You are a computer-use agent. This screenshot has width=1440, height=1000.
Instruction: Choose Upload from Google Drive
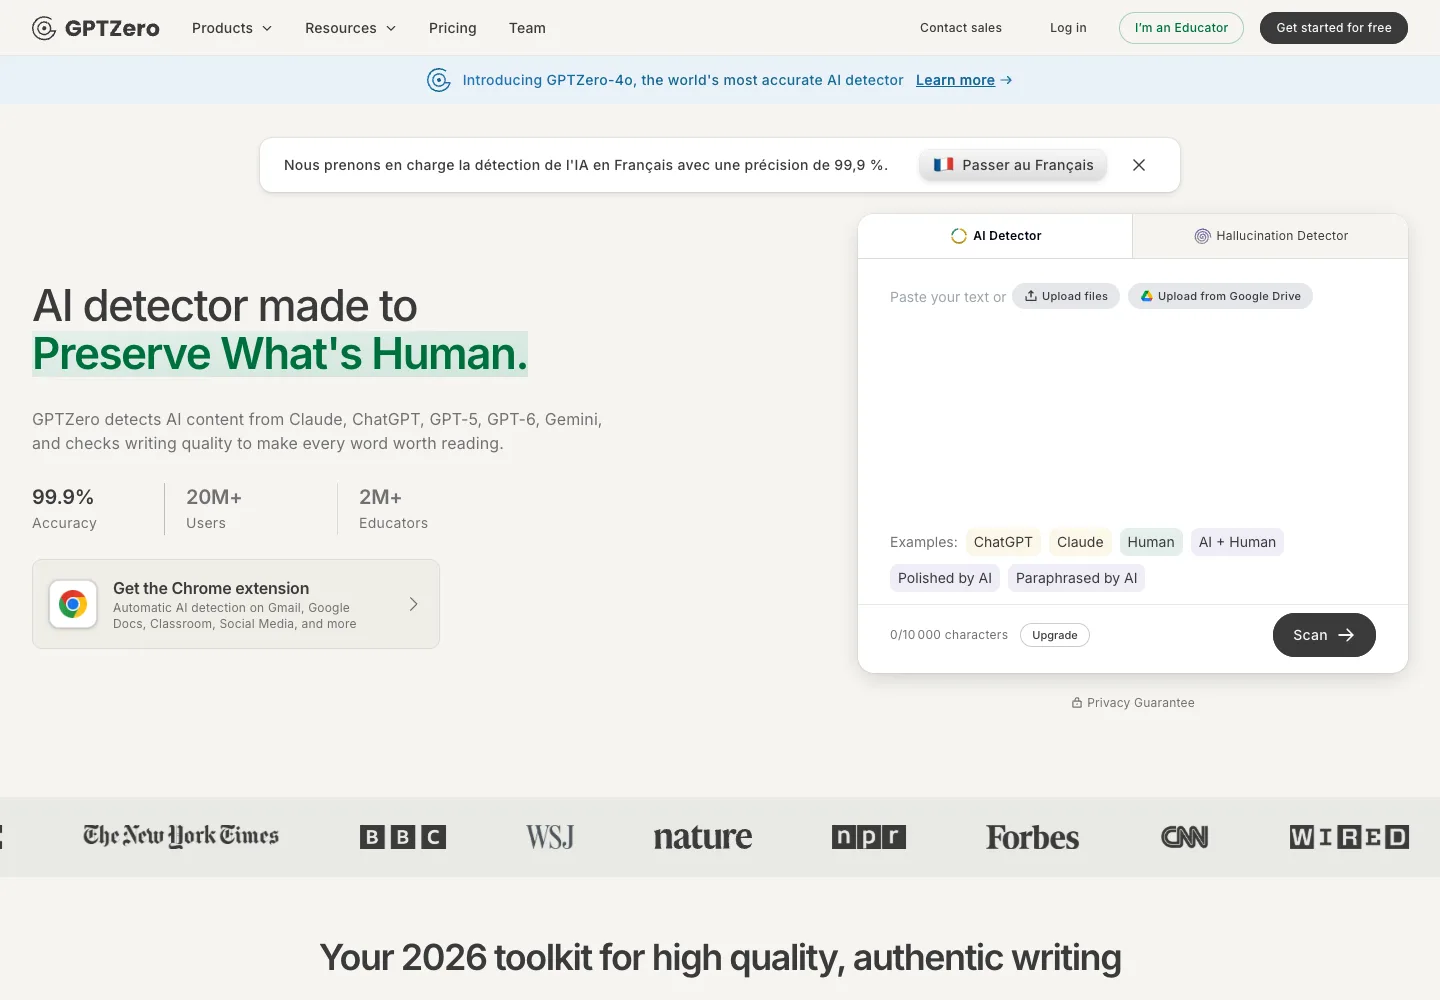1220,296
